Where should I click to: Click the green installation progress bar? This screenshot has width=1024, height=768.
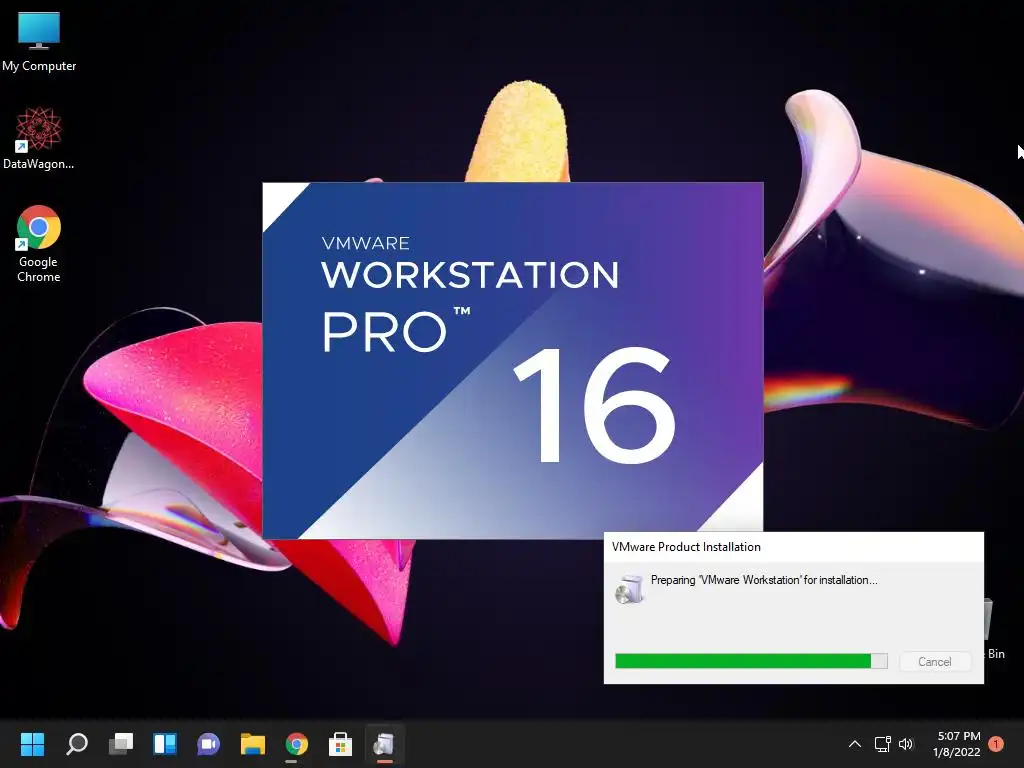tap(751, 661)
